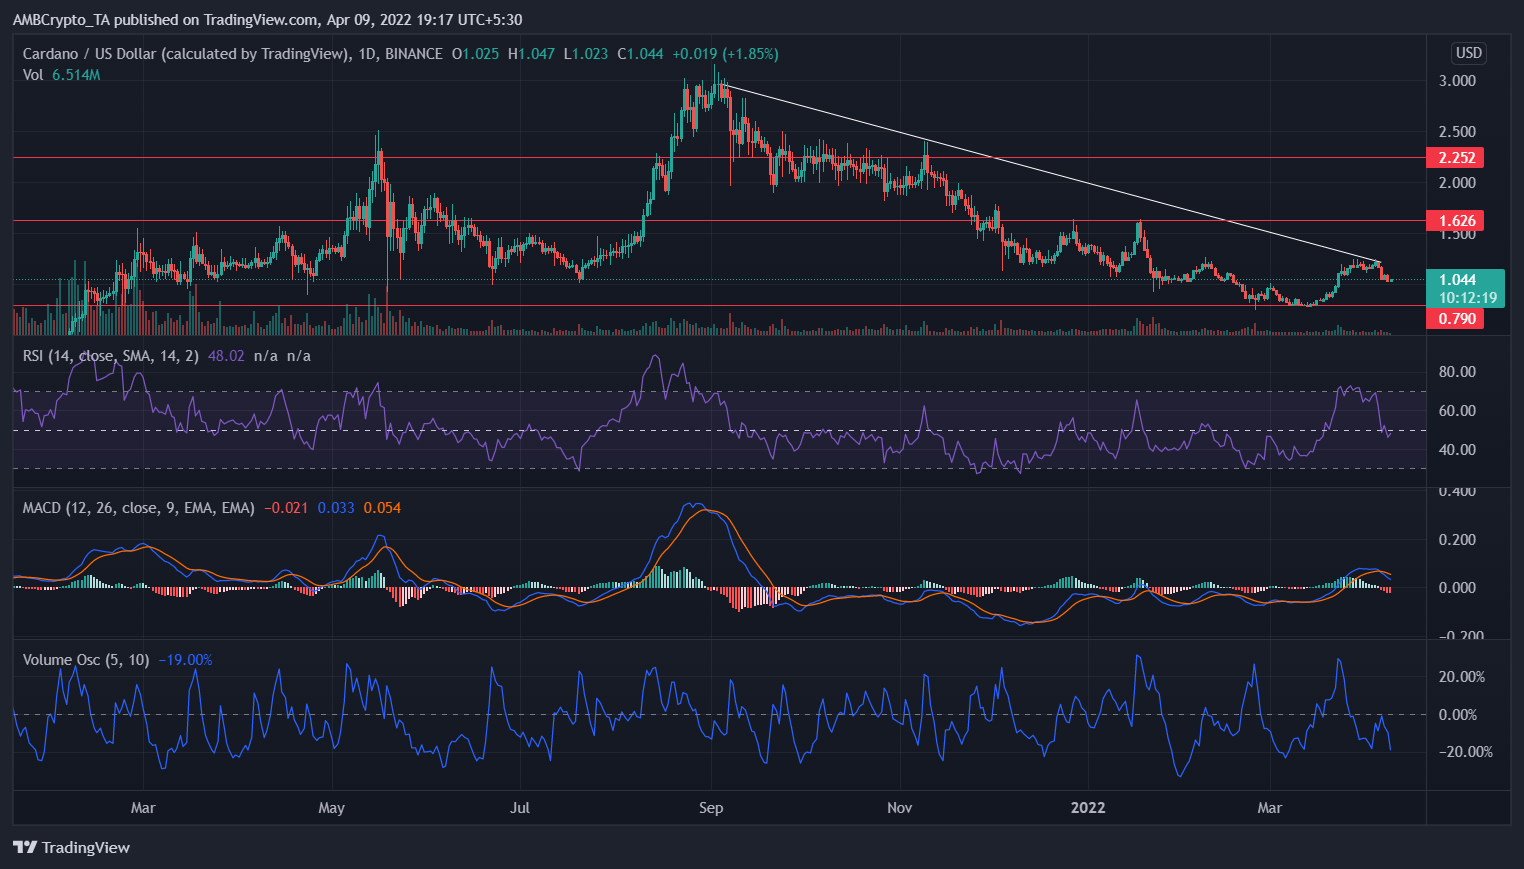
Task: Click the Cardano / US Dollar symbol title
Action: 185,54
